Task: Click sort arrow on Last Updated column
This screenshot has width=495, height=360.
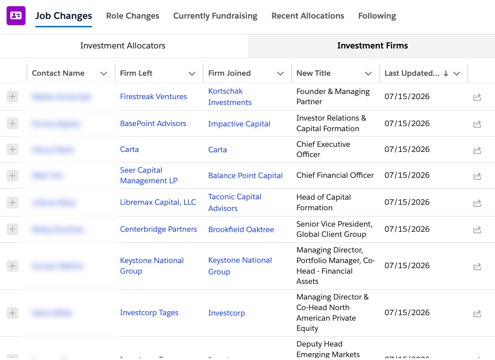Action: pyautogui.click(x=446, y=73)
